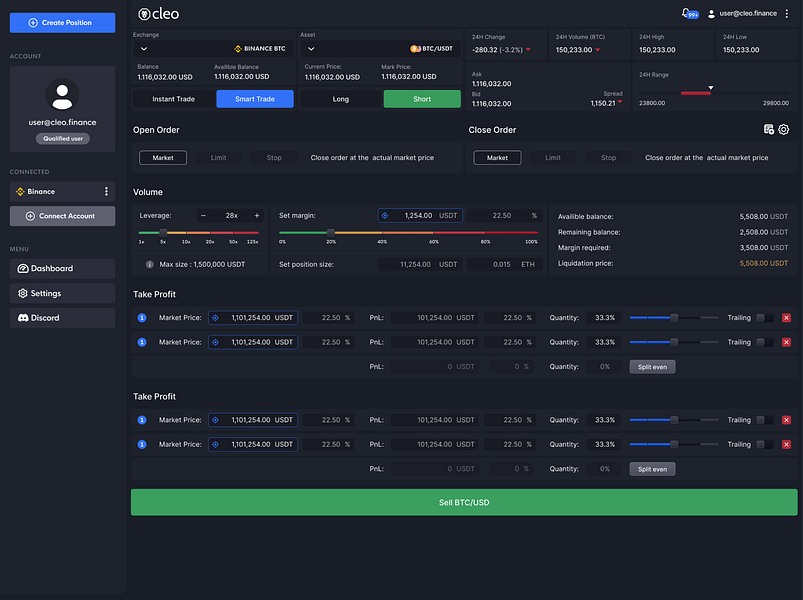803x600 pixels.
Task: Switch to Instant Trade tab
Action: coord(174,99)
